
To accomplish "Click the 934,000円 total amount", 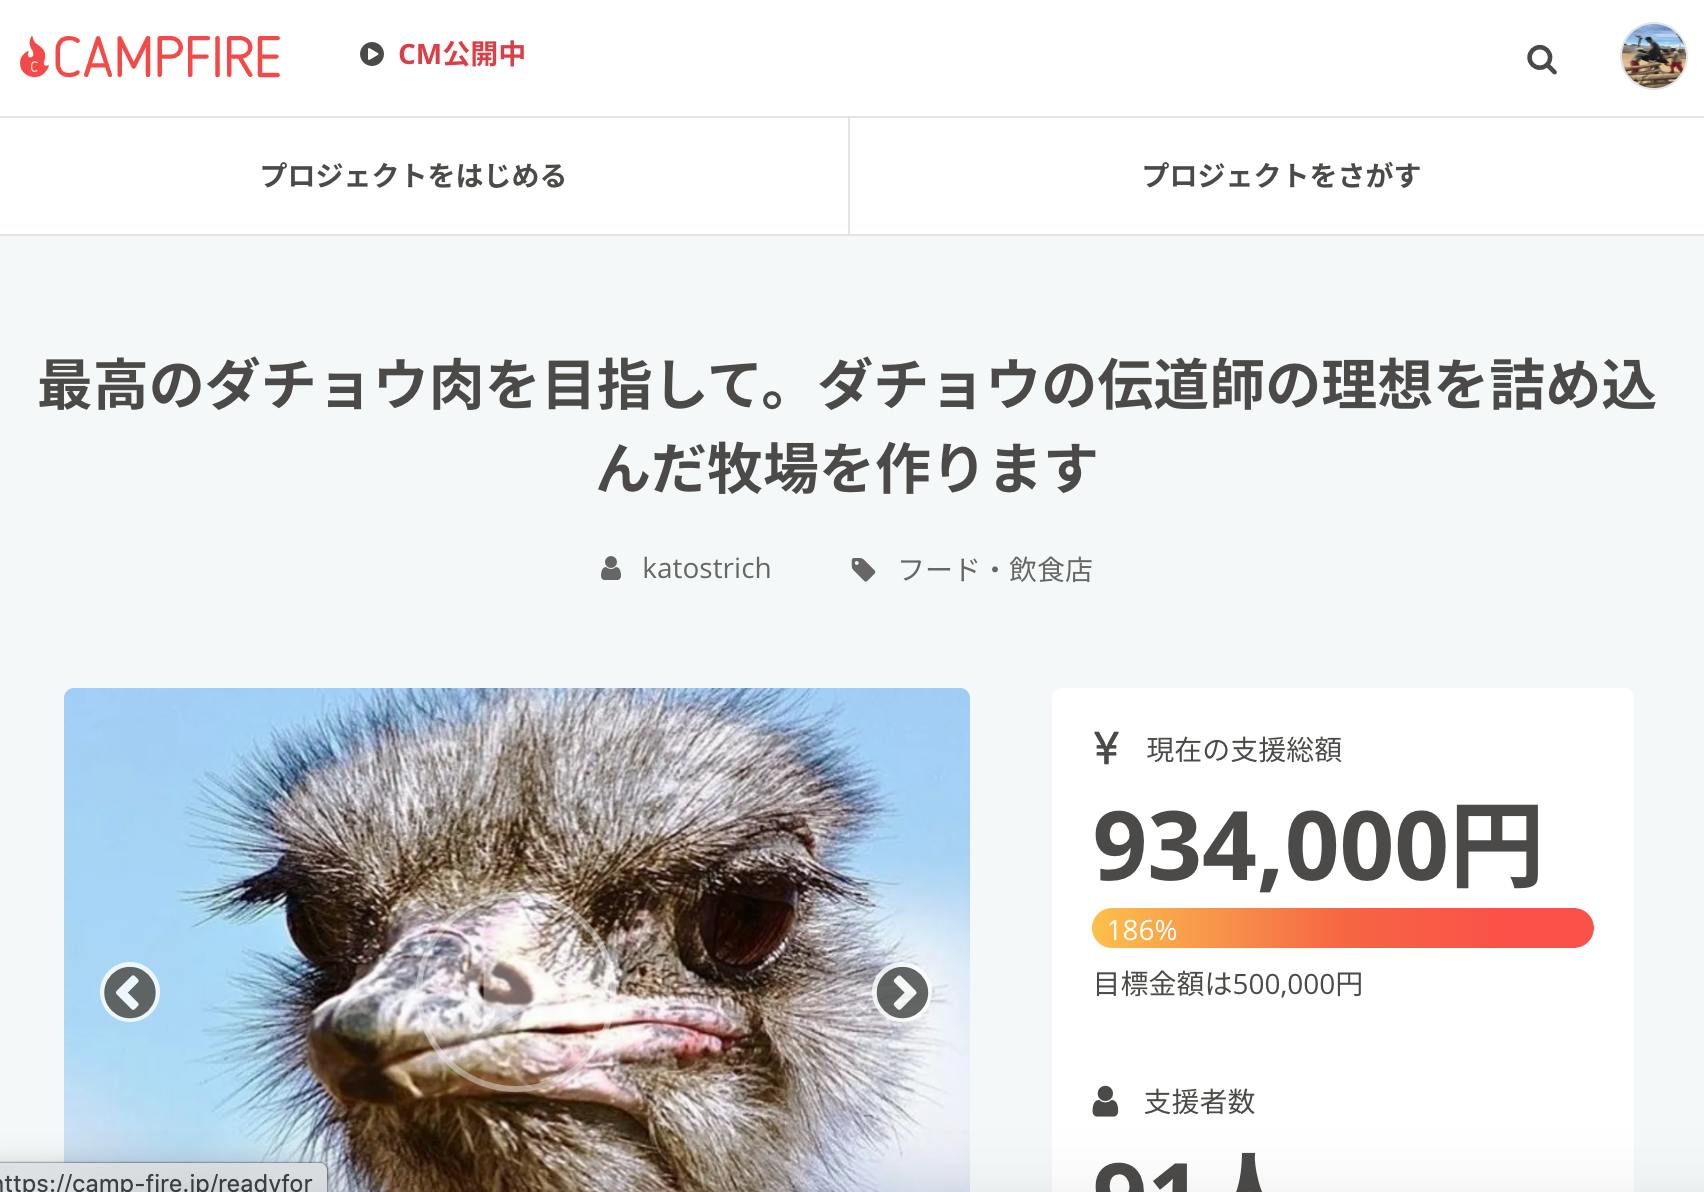I will click(x=1317, y=847).
